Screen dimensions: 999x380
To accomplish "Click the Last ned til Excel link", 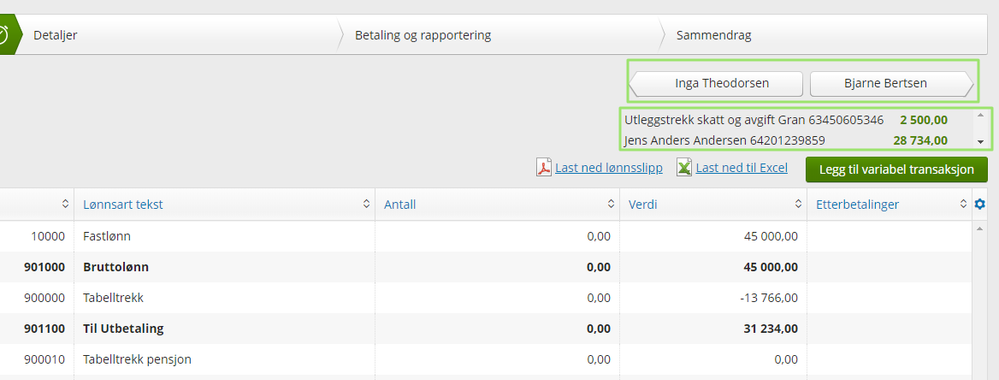I will [742, 168].
